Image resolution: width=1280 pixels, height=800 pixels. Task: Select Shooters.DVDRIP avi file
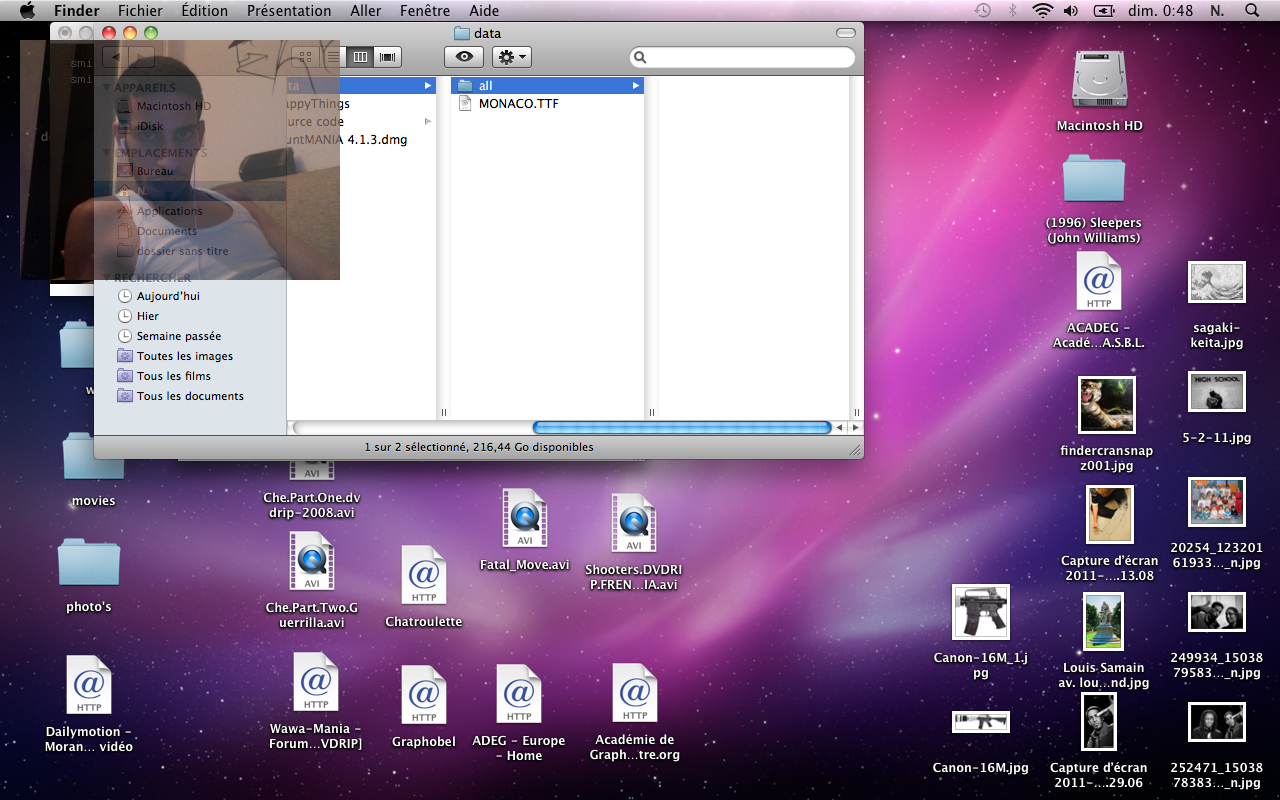click(633, 523)
